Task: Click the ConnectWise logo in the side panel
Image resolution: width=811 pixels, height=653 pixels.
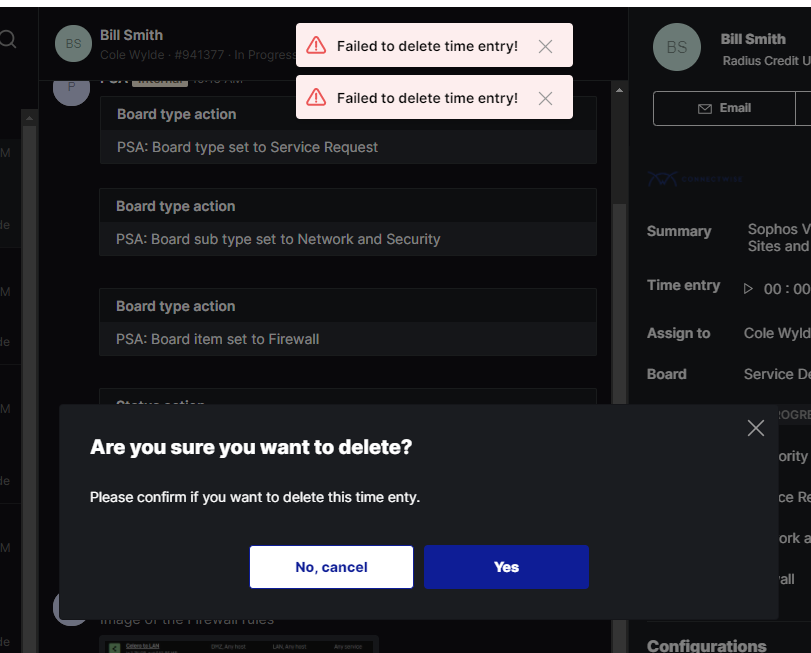Action: click(x=695, y=179)
